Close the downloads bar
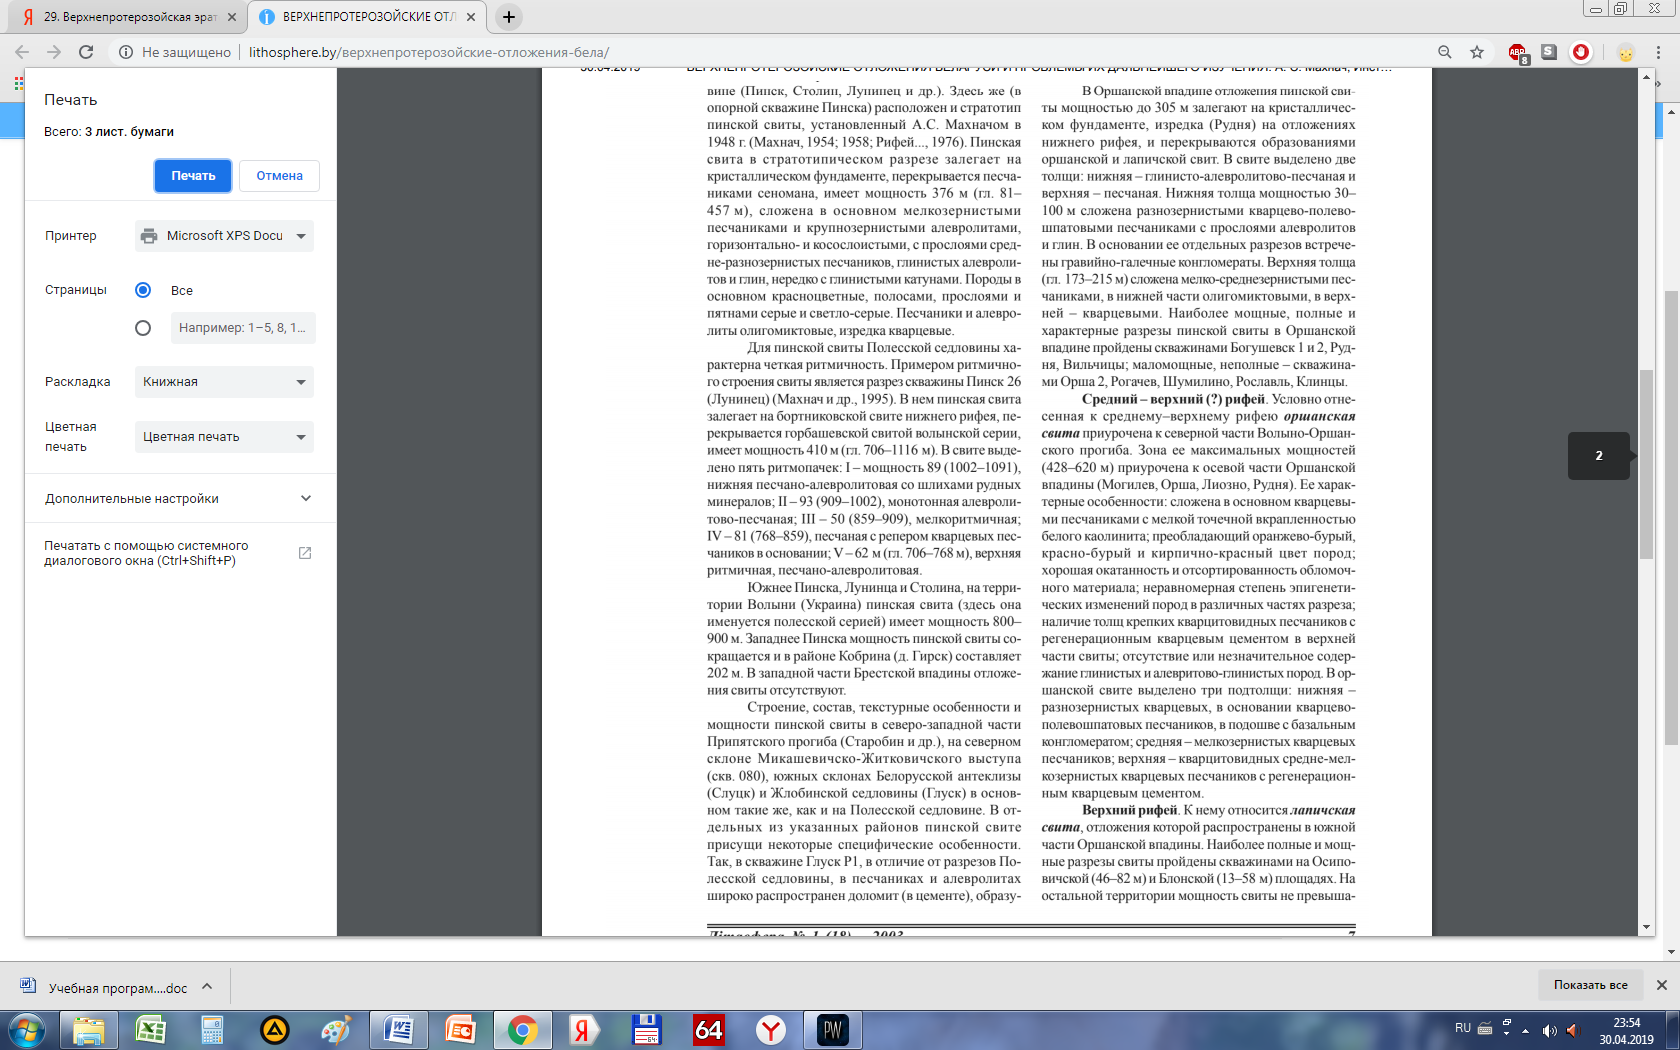The width and height of the screenshot is (1680, 1050). 1662,985
